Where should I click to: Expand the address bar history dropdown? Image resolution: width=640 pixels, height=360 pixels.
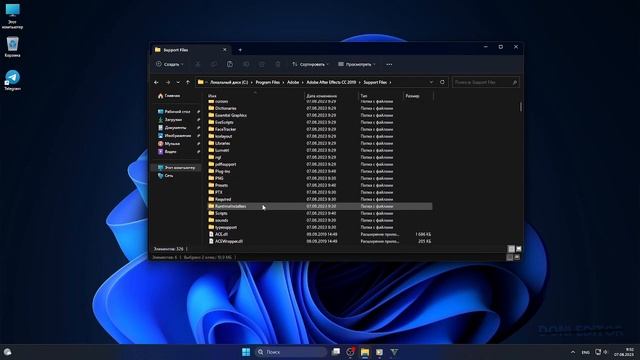coord(431,82)
